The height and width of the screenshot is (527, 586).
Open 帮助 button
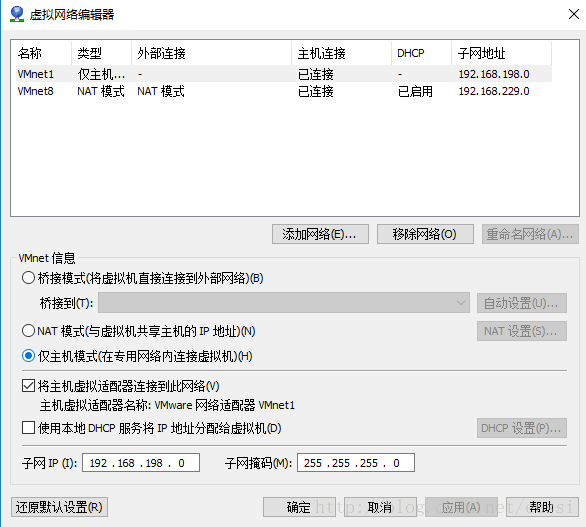click(x=542, y=507)
